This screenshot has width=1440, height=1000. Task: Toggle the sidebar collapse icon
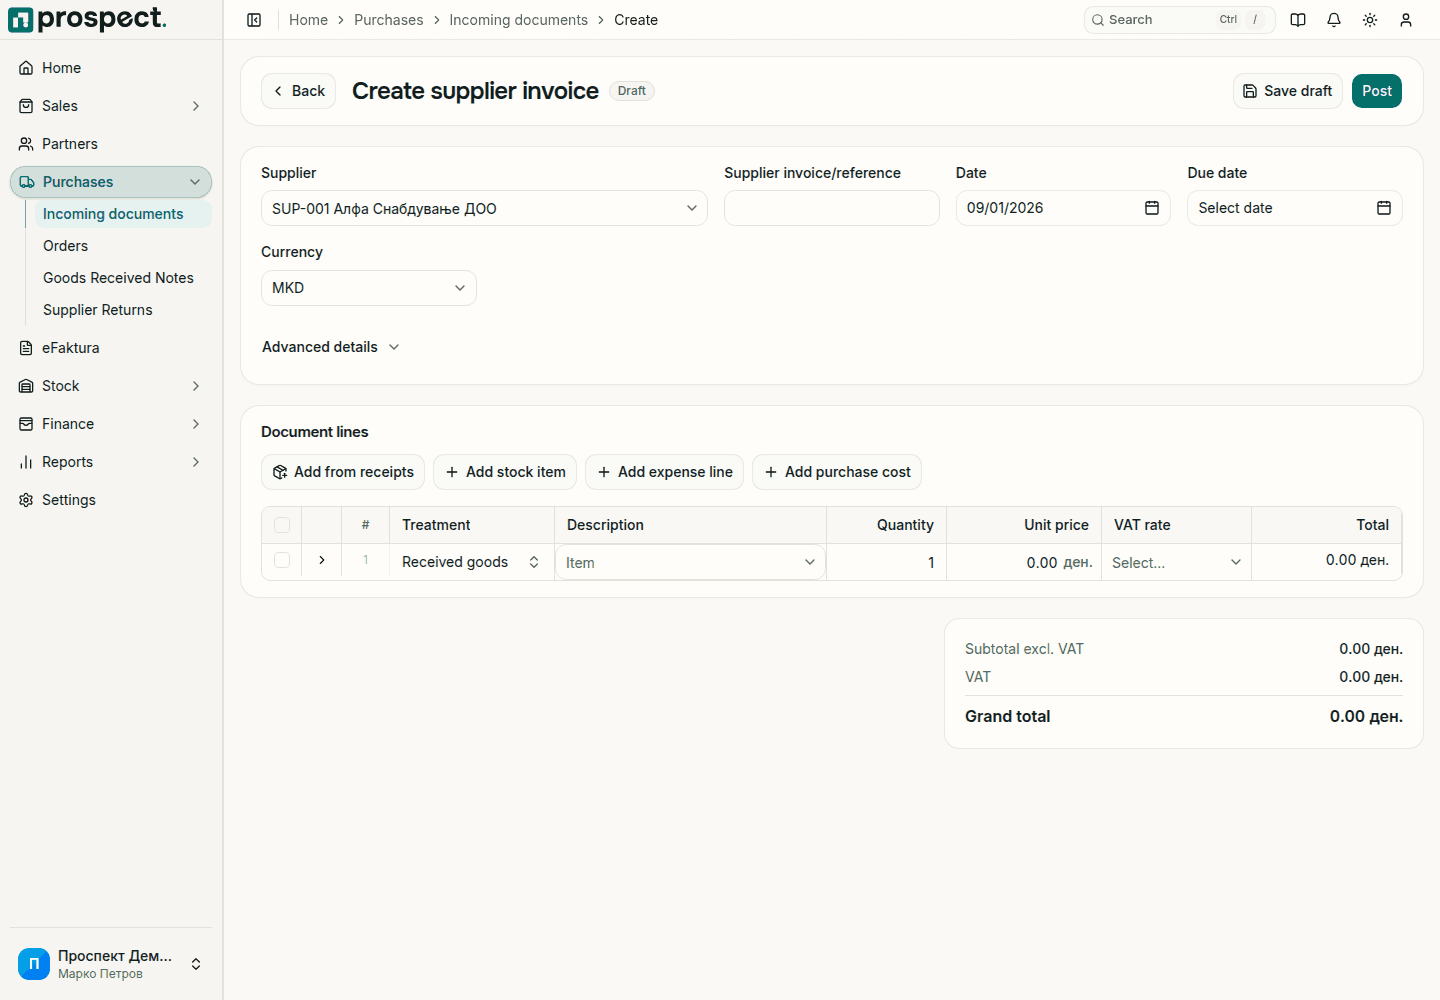click(x=254, y=20)
